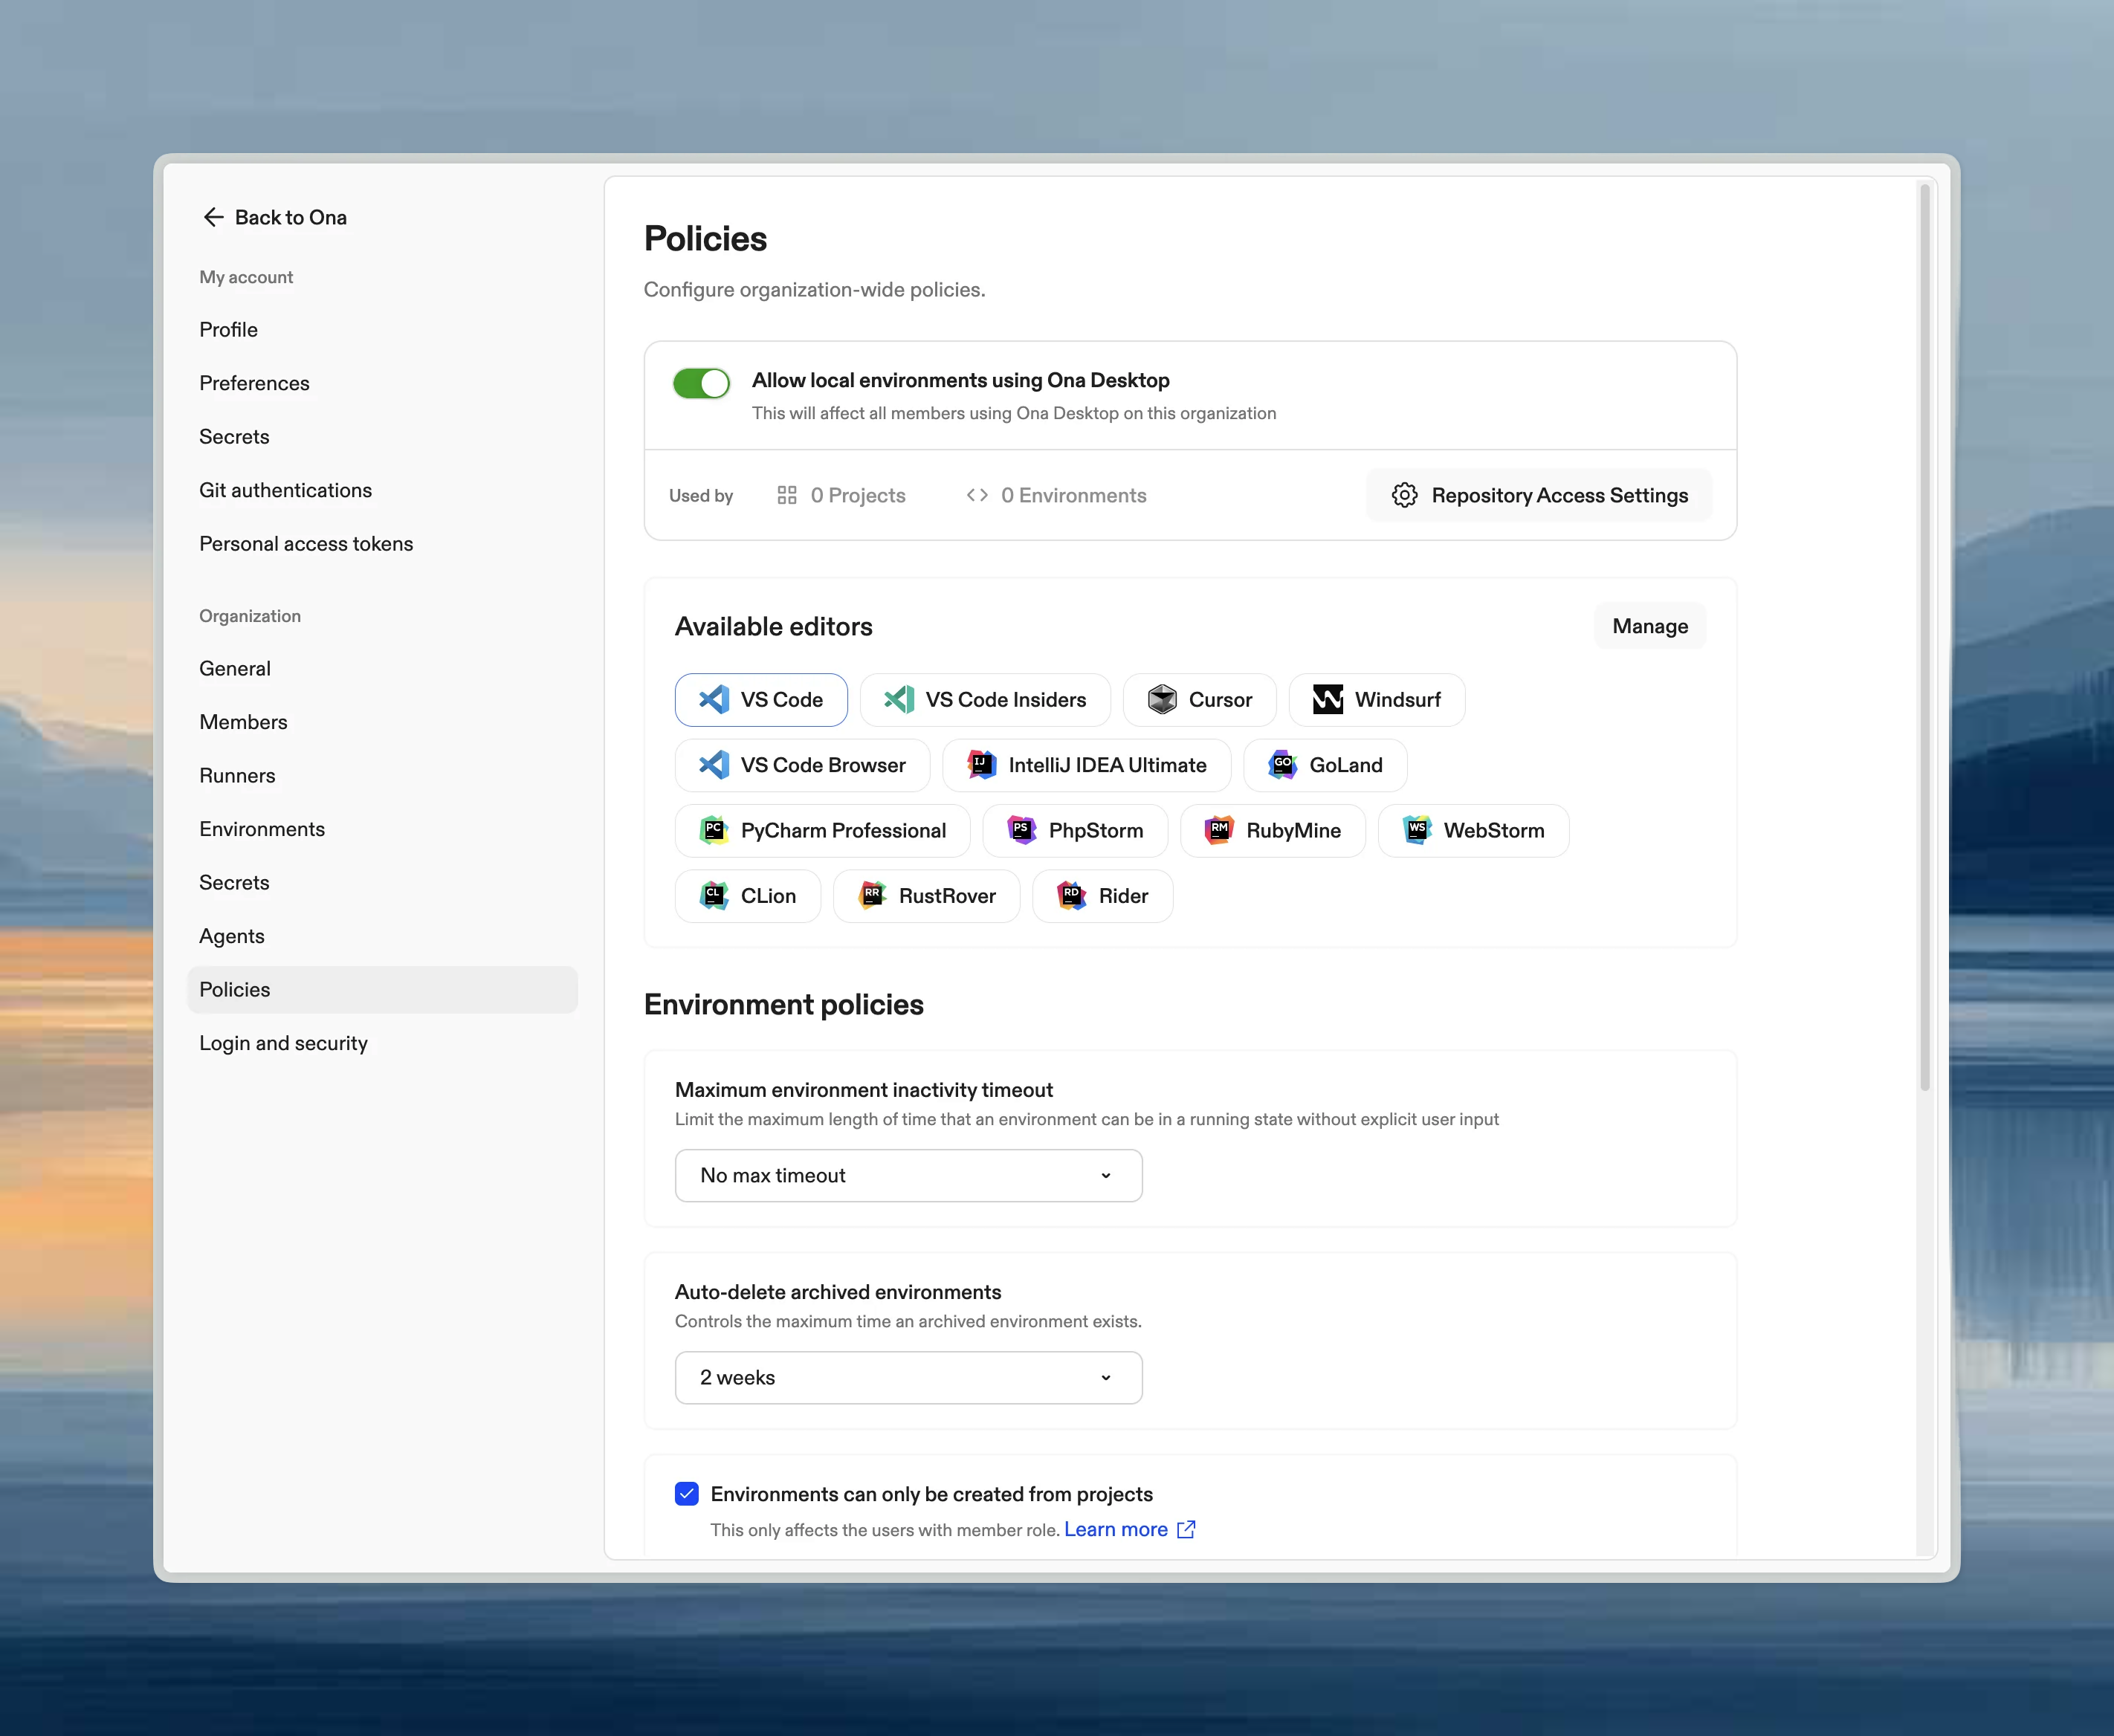The width and height of the screenshot is (2114, 1736).
Task: Select the IntelliJ IDEA Ultimate icon
Action: (x=981, y=765)
